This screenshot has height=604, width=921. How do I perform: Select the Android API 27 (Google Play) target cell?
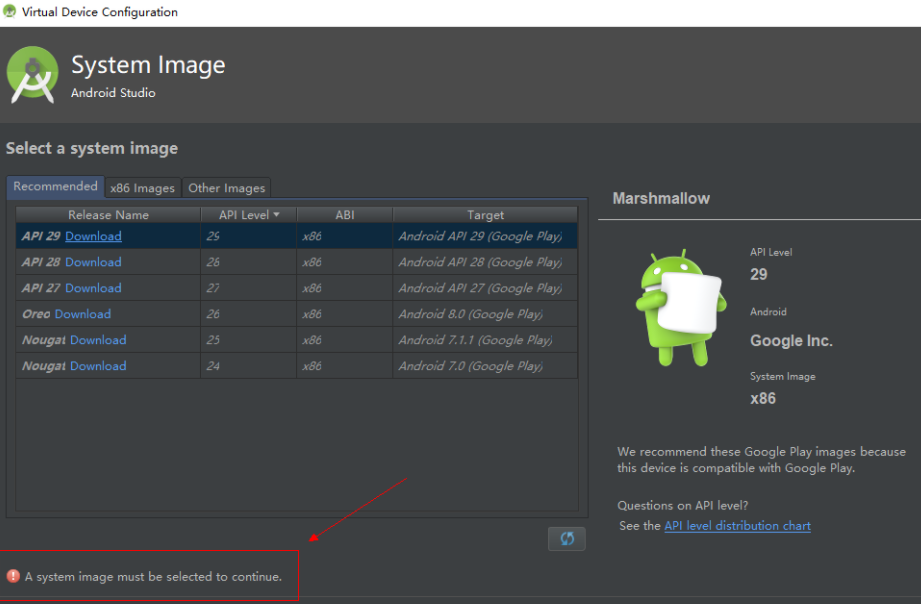pyautogui.click(x=485, y=288)
